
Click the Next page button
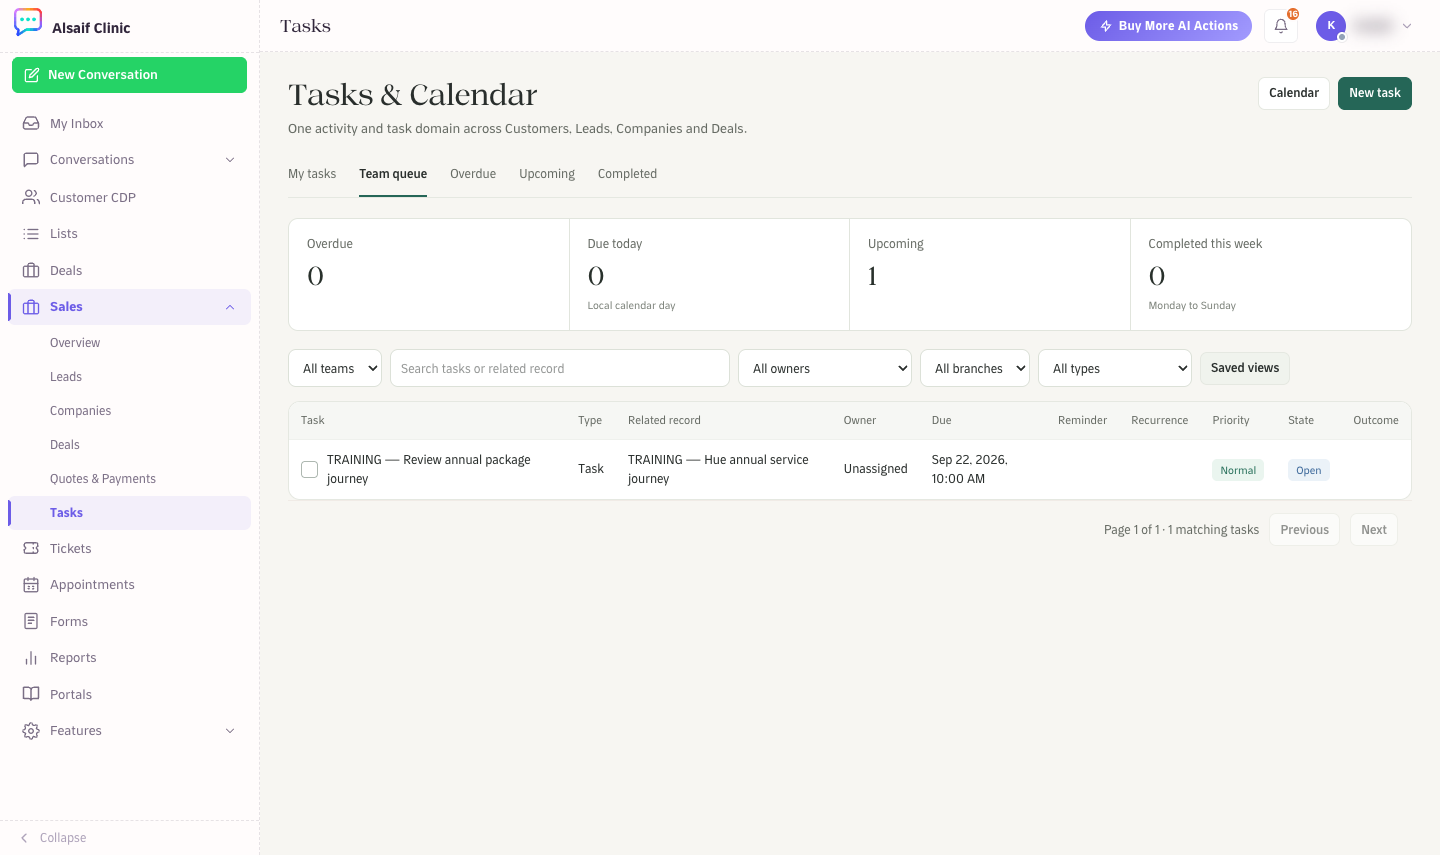(1373, 530)
